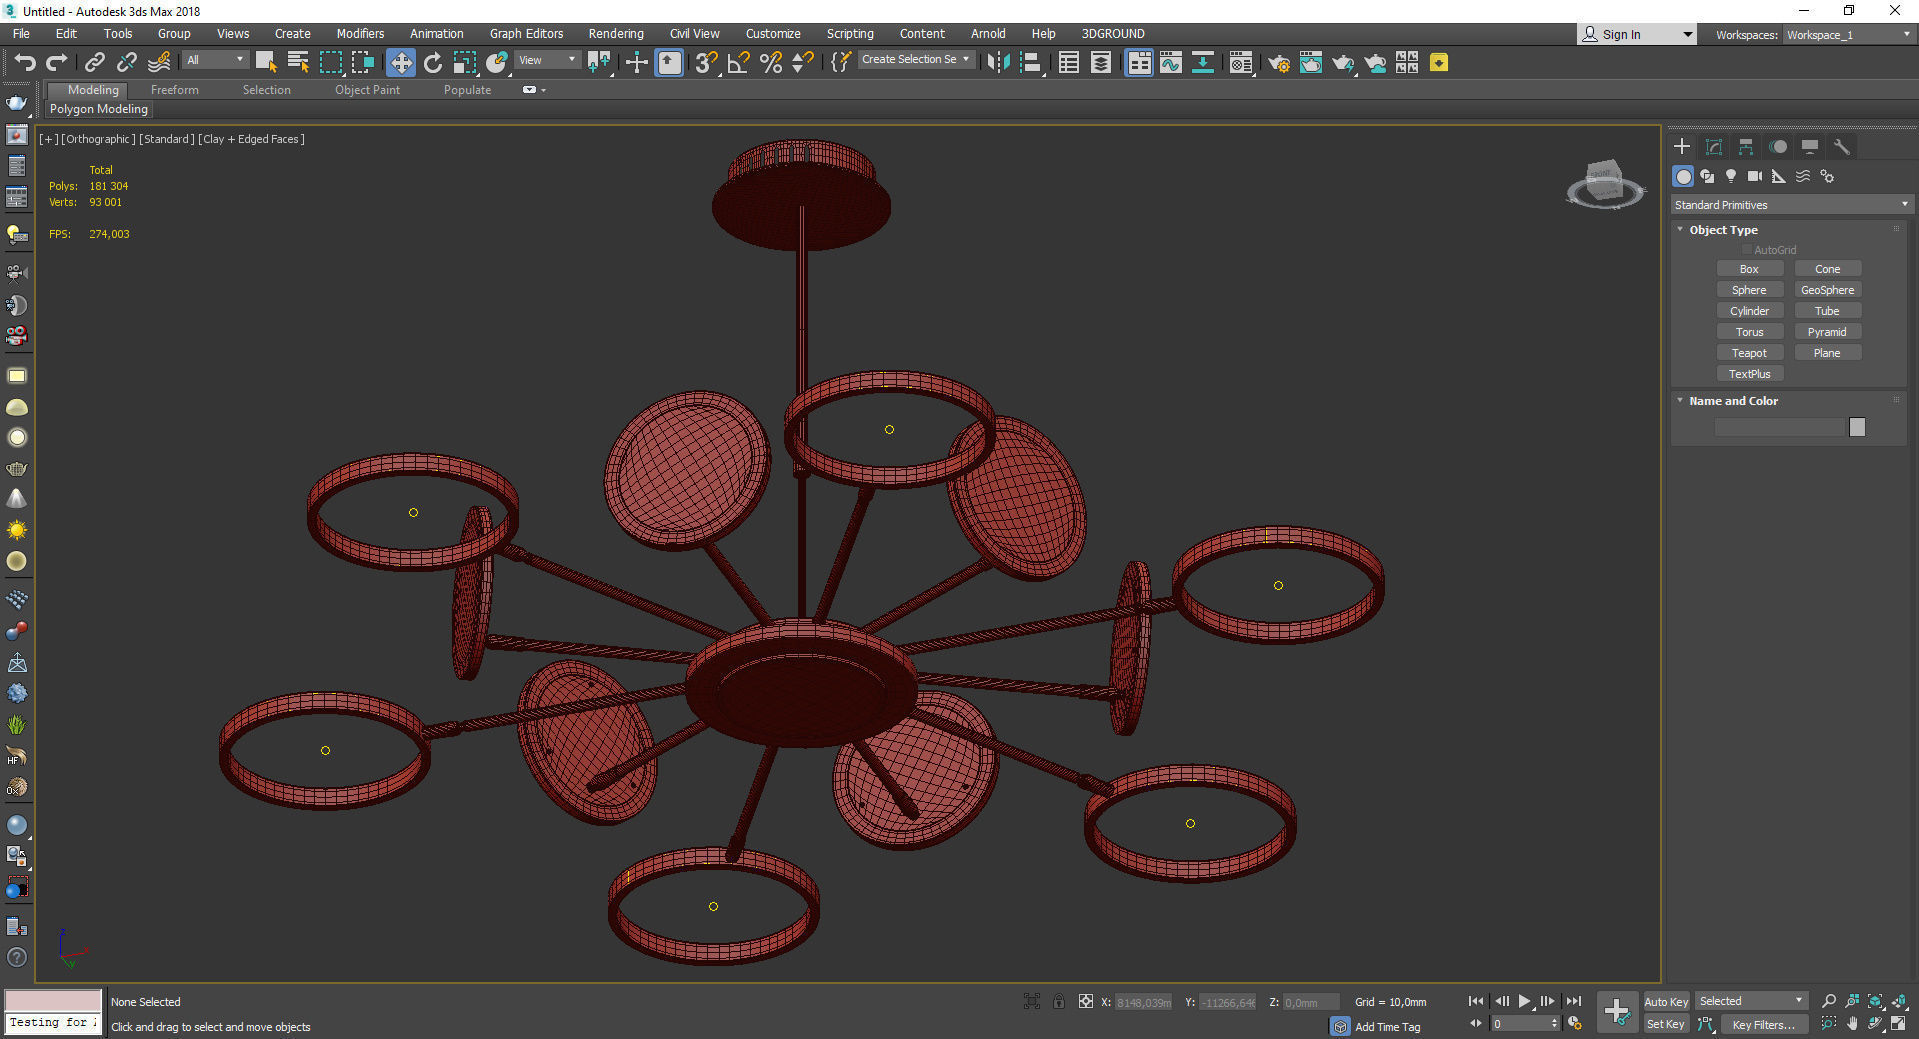Click the Key Filters button
1919x1039 pixels.
click(x=1764, y=1024)
